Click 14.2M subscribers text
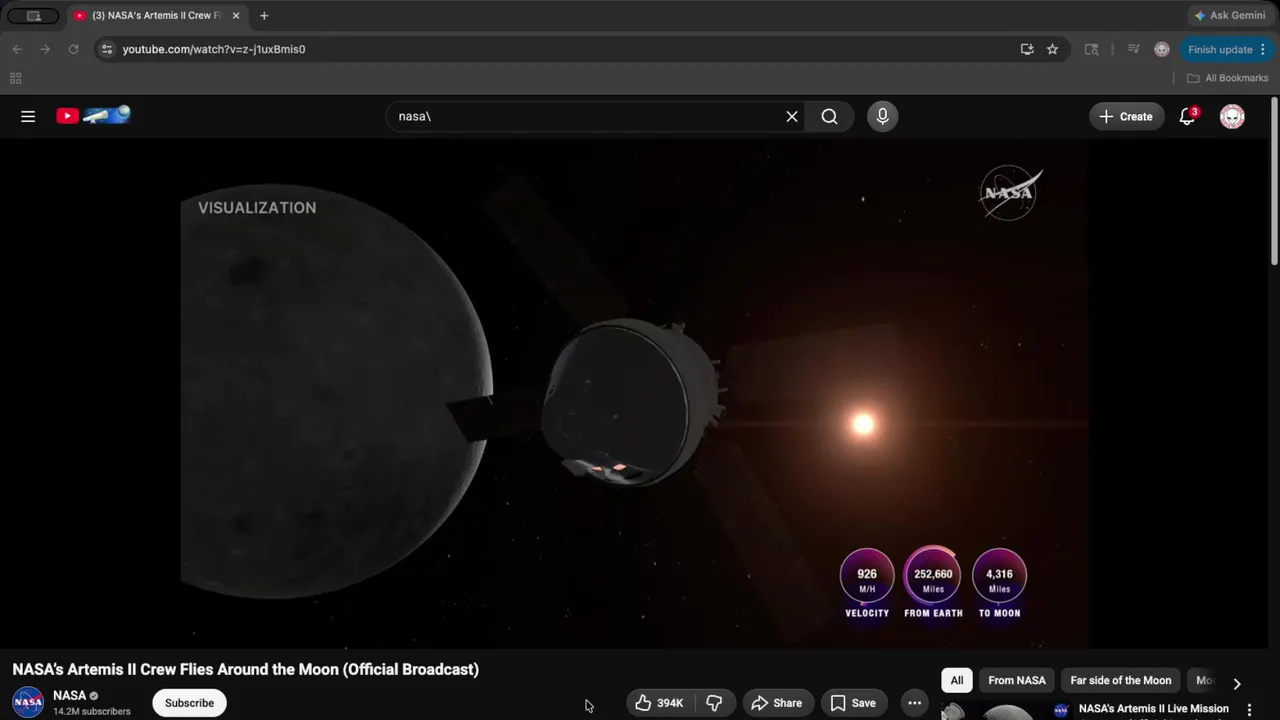The height and width of the screenshot is (720, 1280). (92, 712)
